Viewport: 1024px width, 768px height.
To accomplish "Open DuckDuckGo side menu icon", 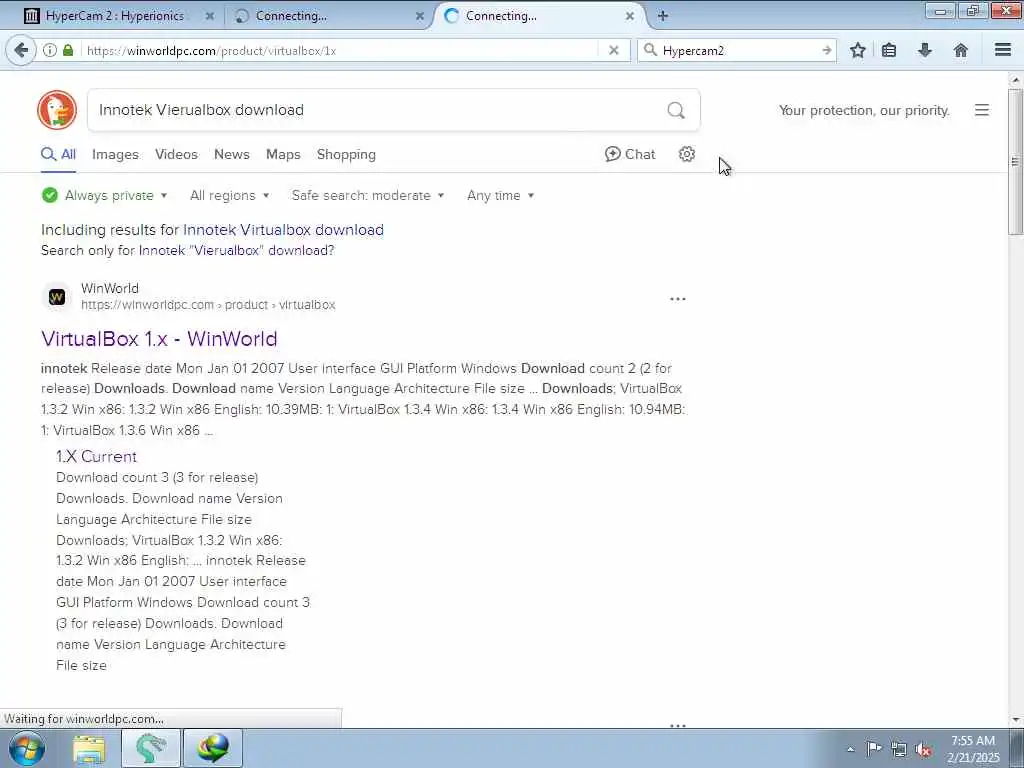I will point(981,110).
